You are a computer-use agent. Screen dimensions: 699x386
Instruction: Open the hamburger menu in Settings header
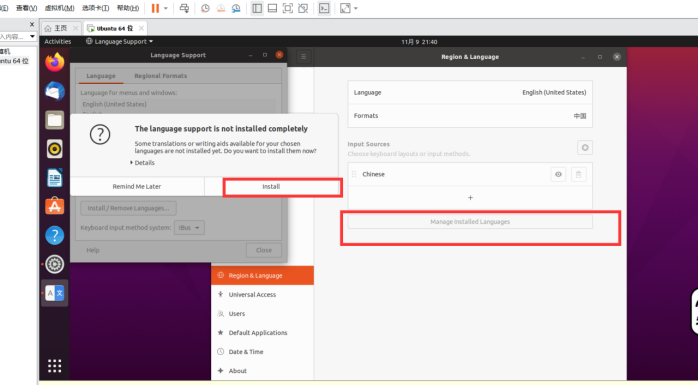tap(304, 57)
